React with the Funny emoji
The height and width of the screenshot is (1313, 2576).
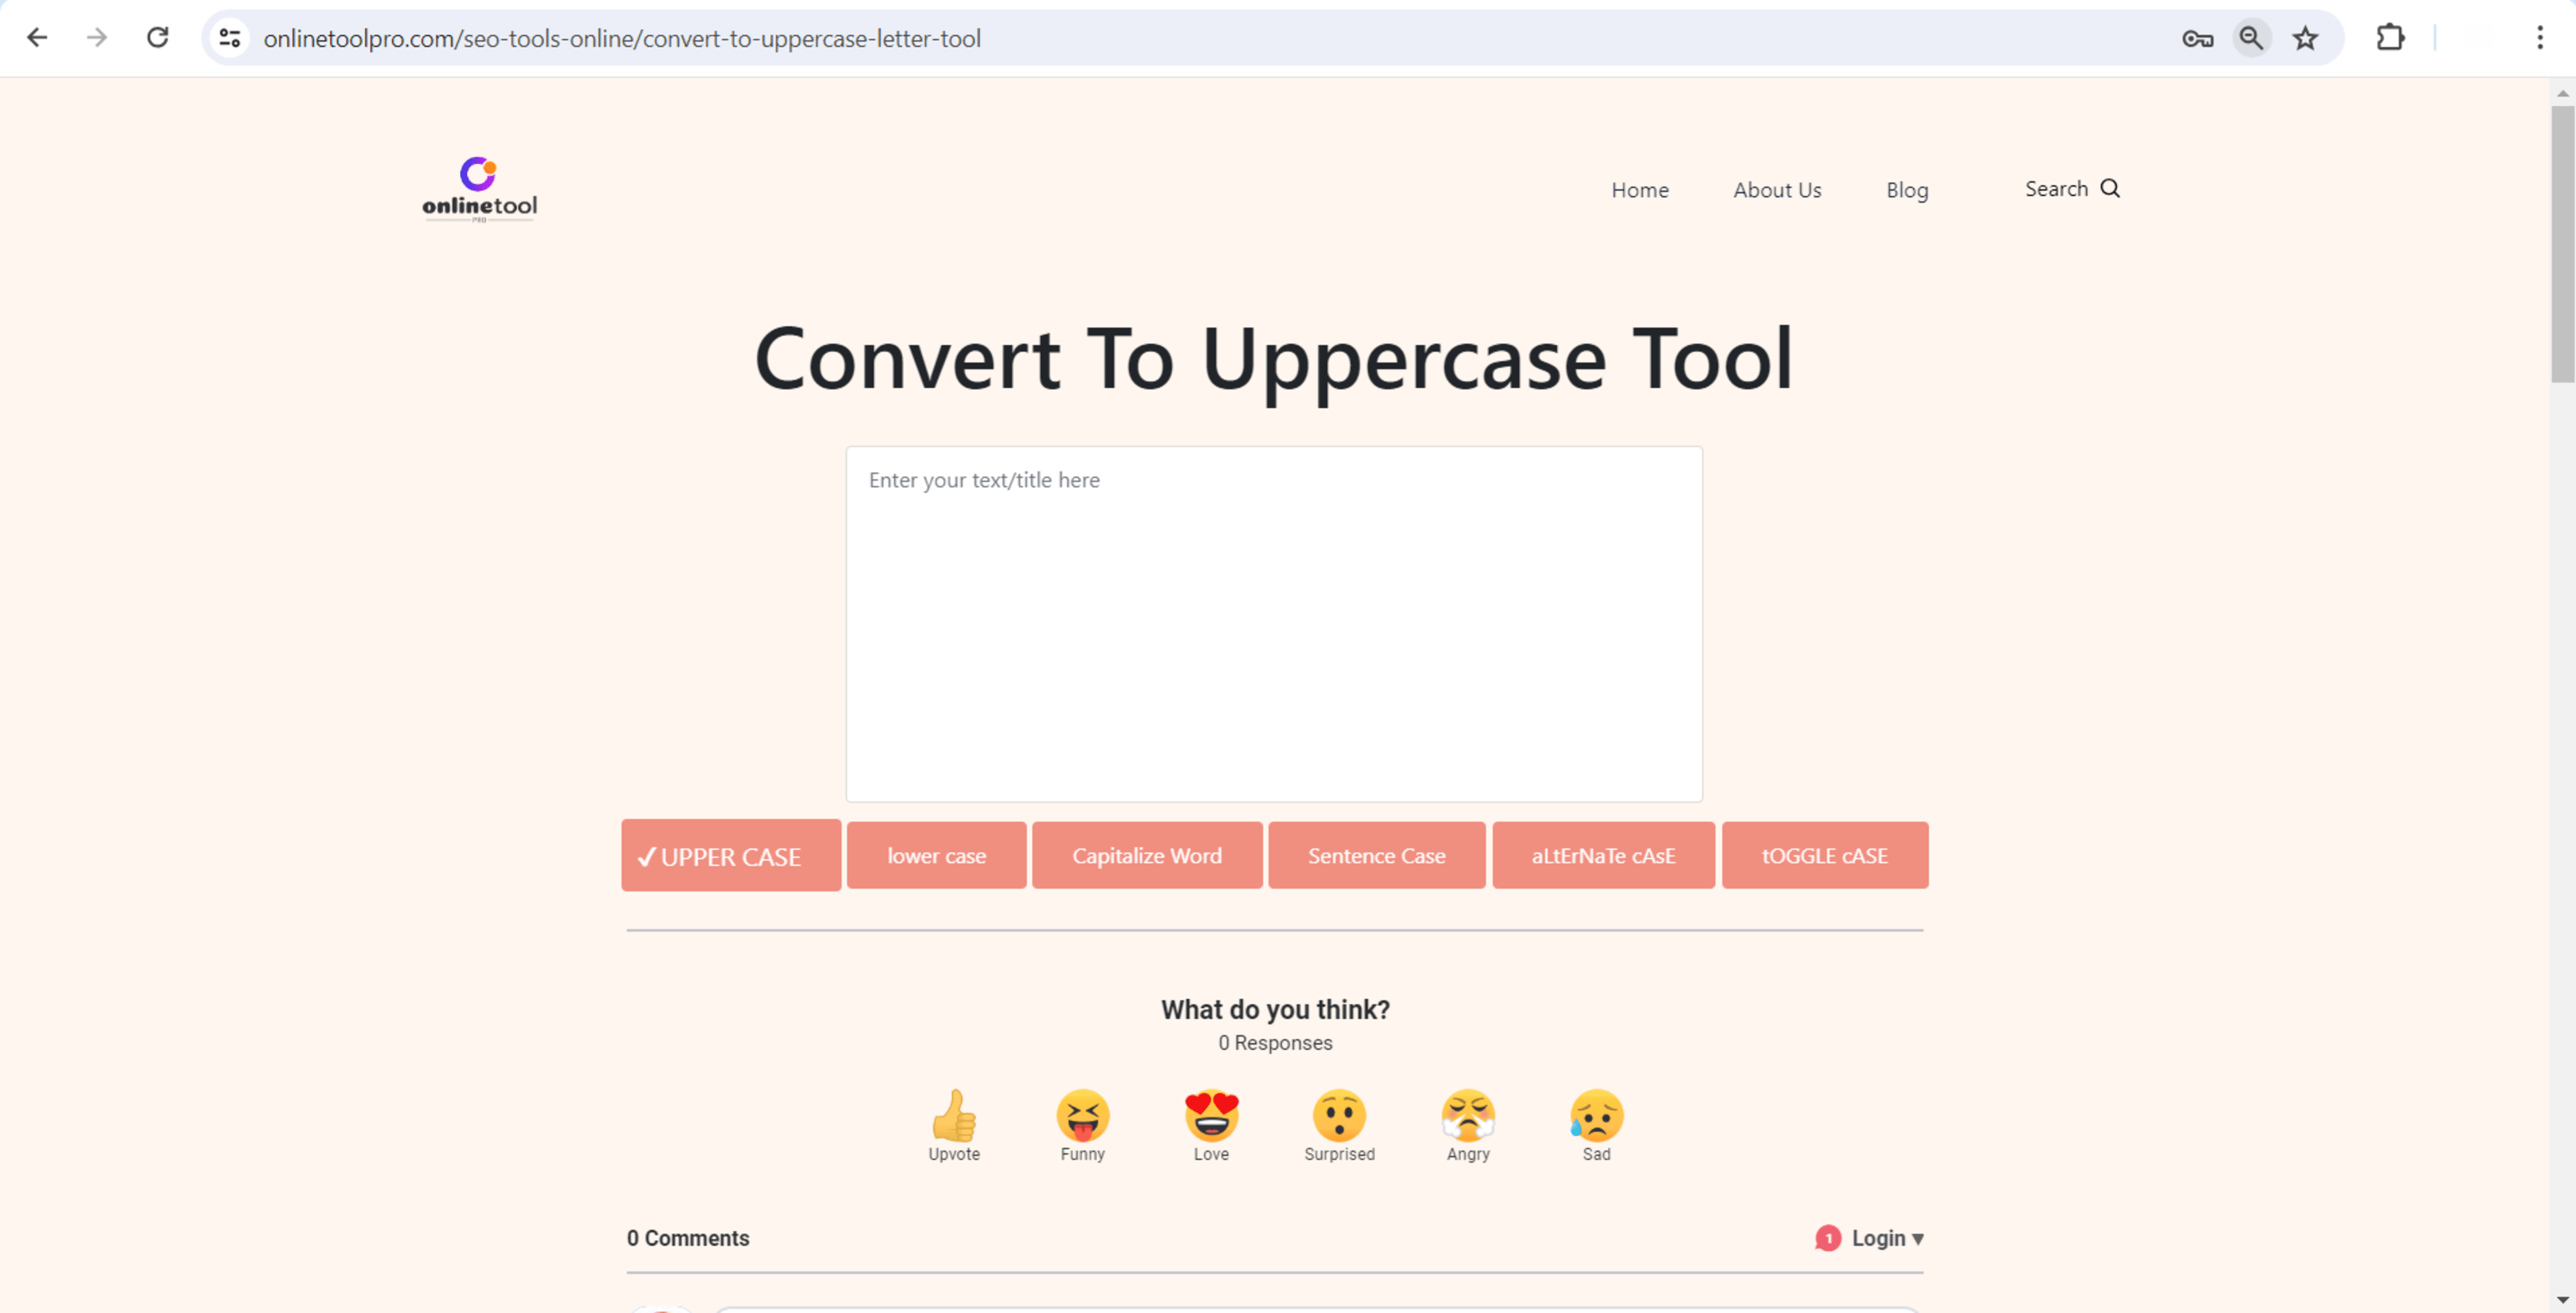coord(1082,1115)
